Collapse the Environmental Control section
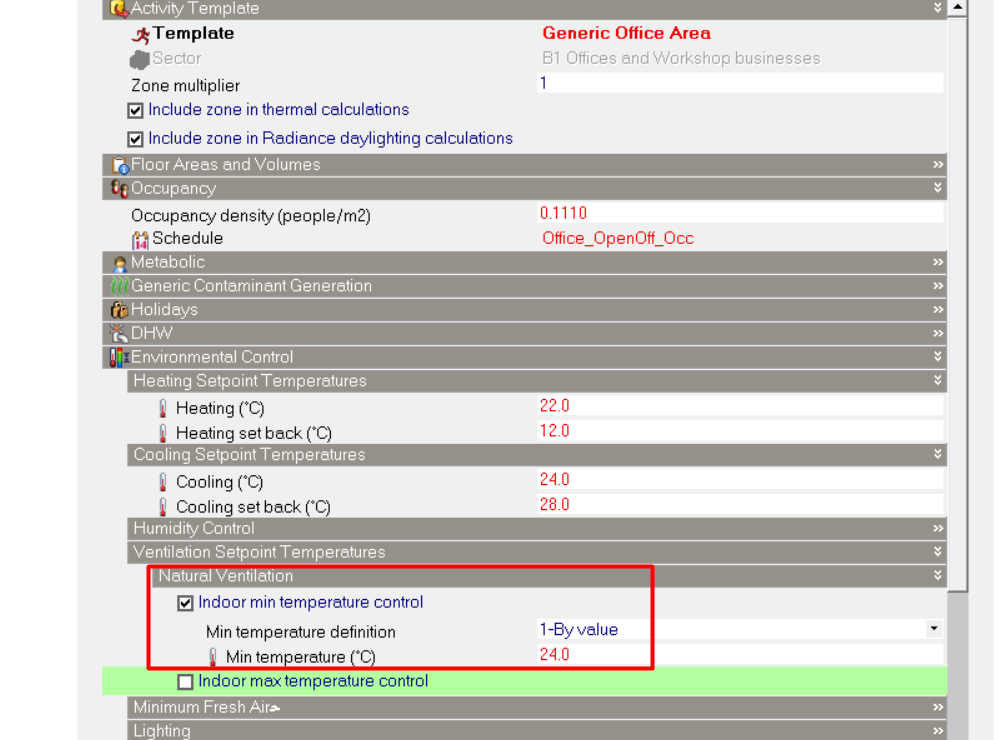This screenshot has width=1008, height=740. coord(938,356)
